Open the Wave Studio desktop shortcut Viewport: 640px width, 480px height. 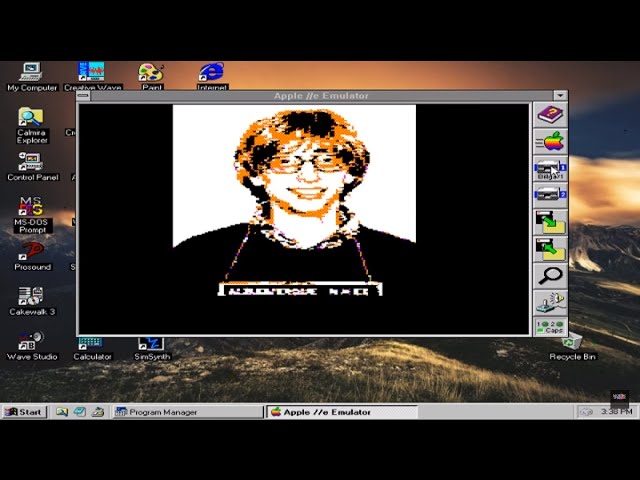tap(32, 346)
